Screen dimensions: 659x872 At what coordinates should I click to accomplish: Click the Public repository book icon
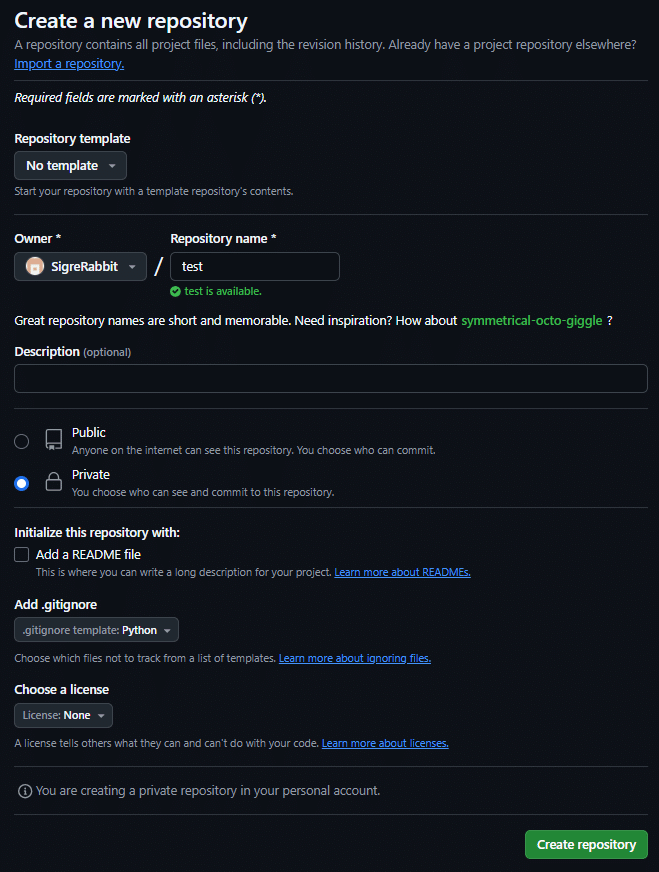point(53,440)
